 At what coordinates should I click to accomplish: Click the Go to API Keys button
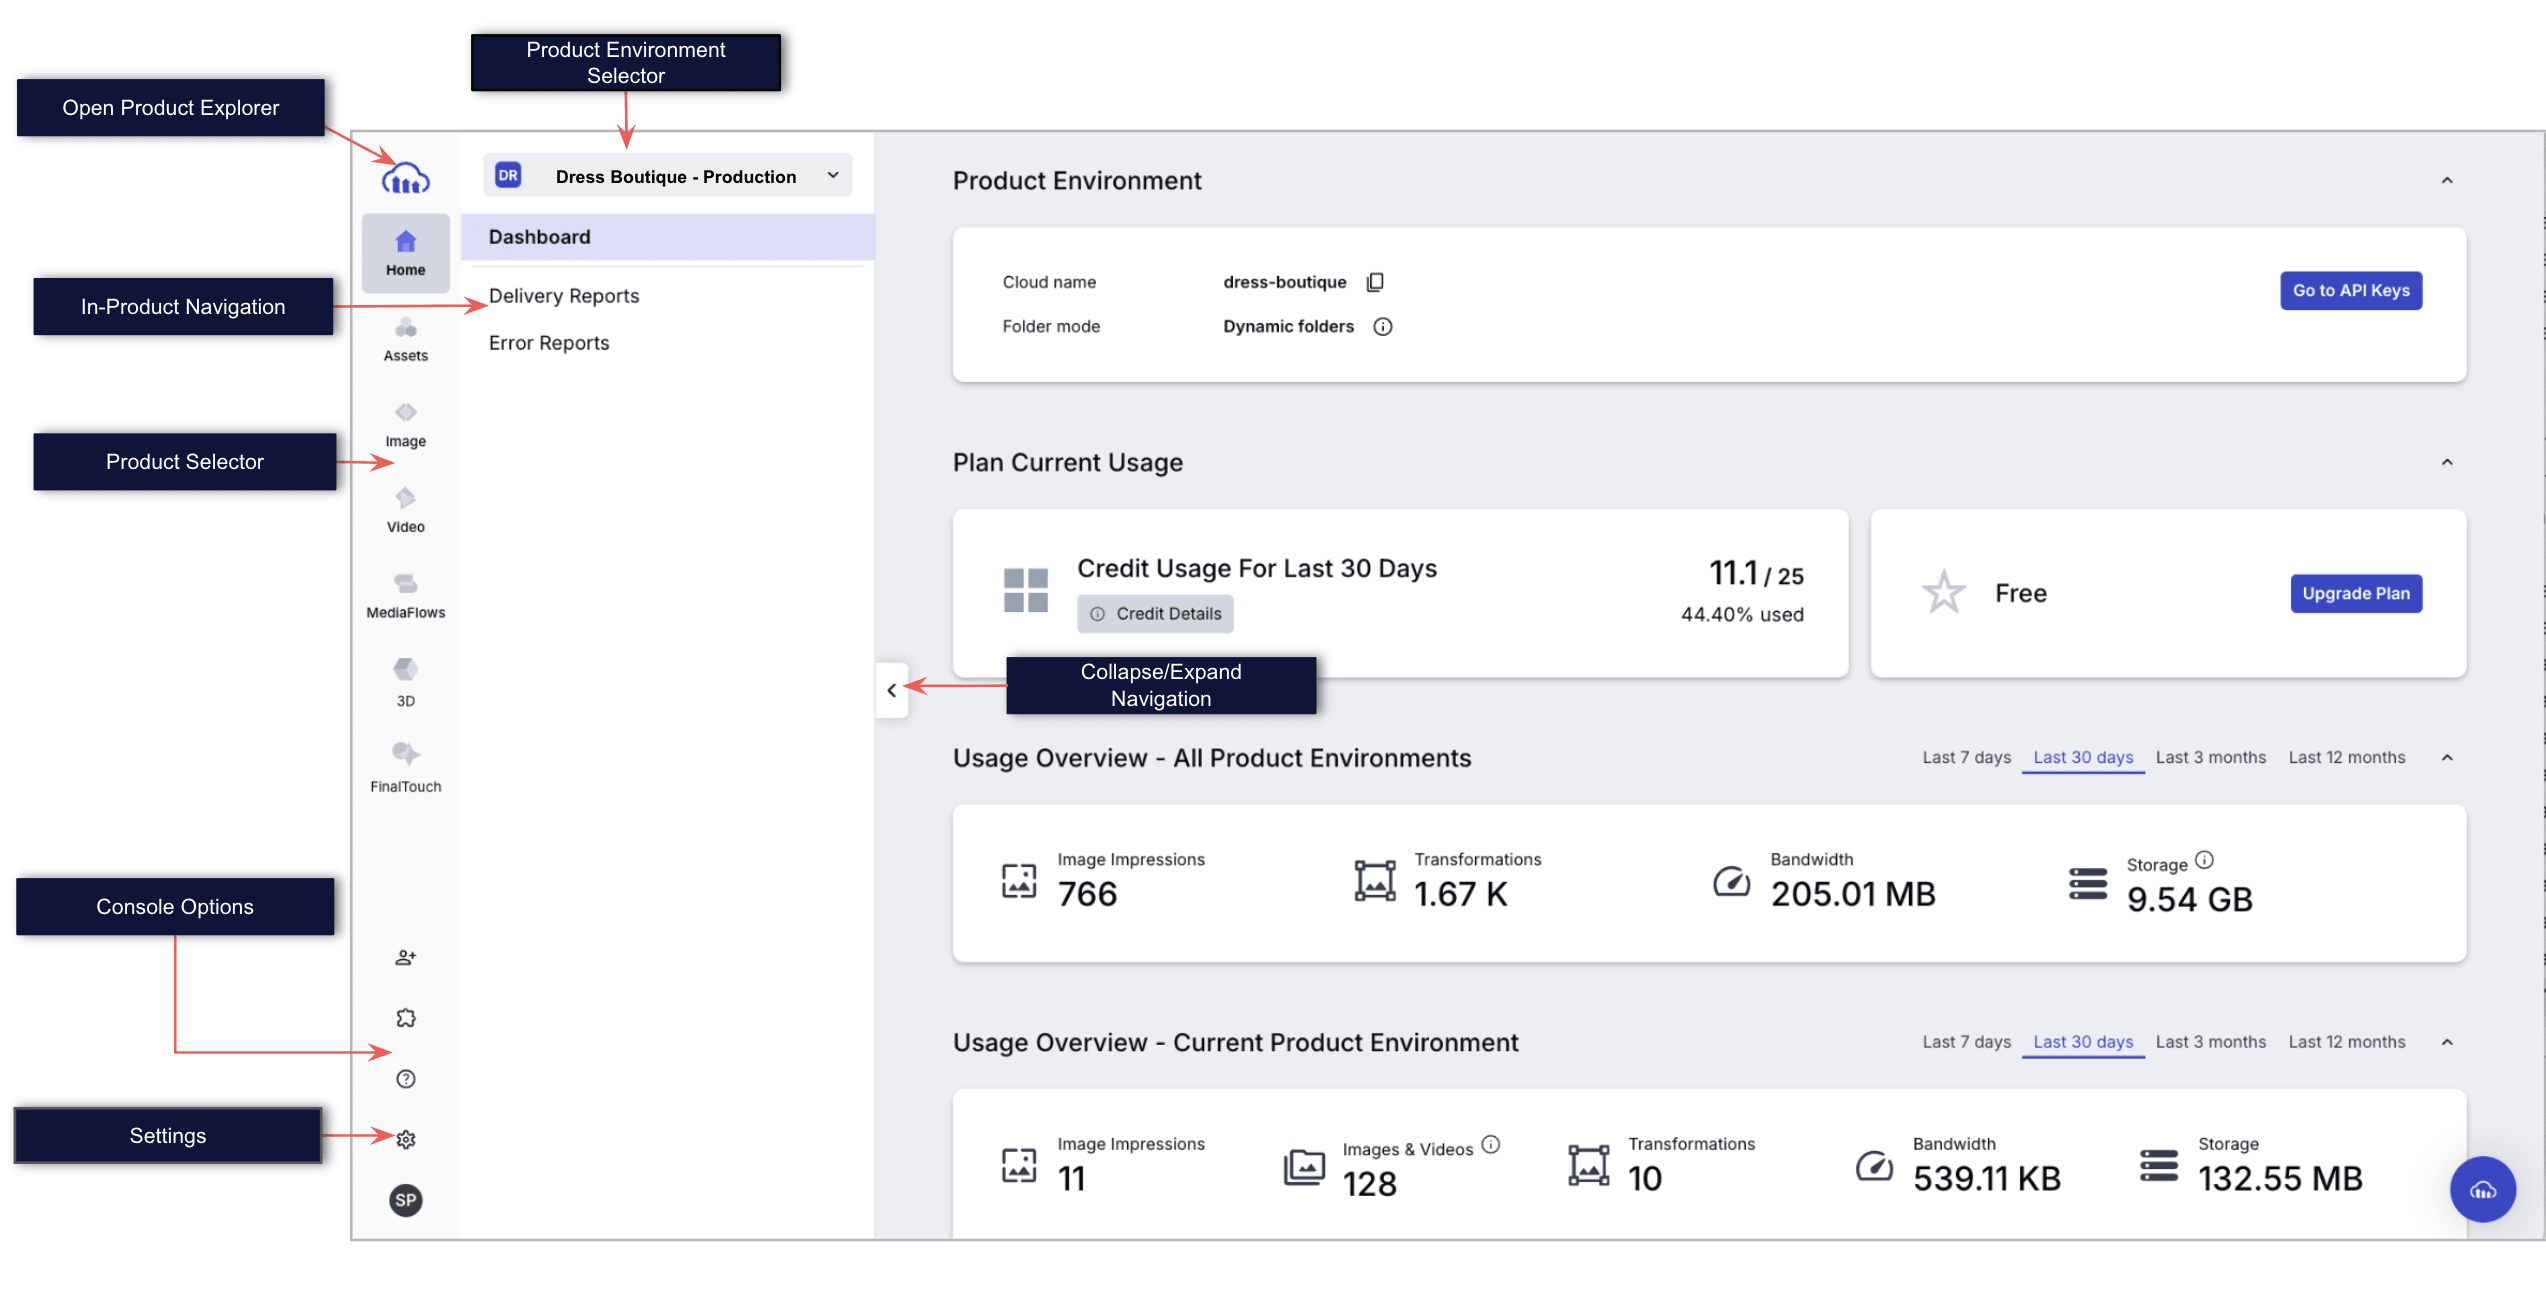click(2351, 290)
